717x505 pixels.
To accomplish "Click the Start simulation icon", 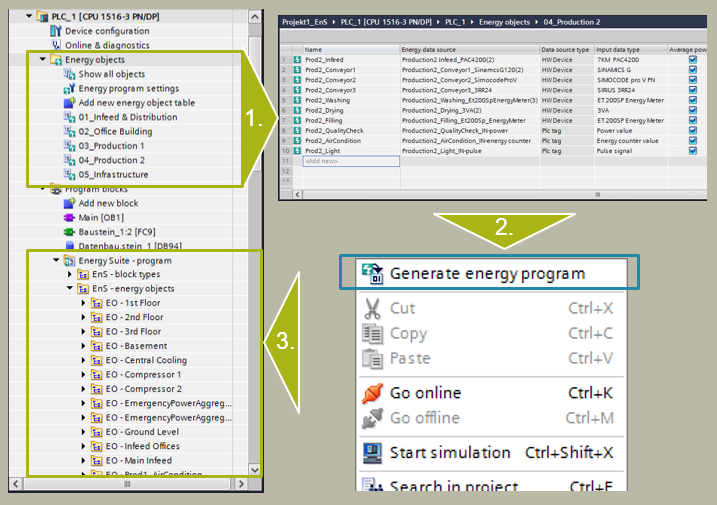I will (x=373, y=452).
